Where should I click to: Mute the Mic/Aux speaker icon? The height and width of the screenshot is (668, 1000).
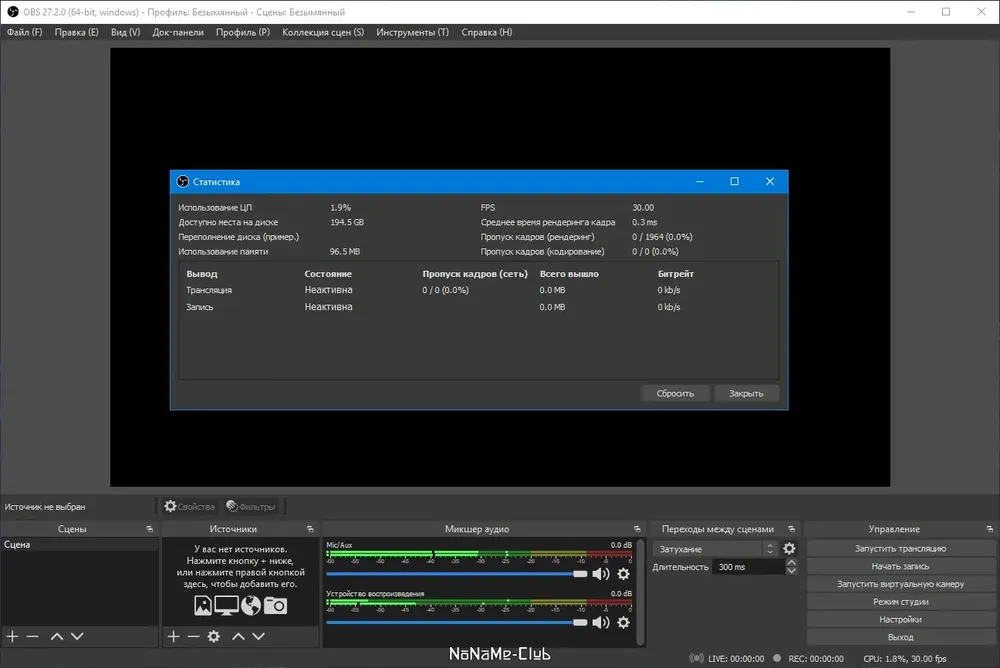pos(600,574)
